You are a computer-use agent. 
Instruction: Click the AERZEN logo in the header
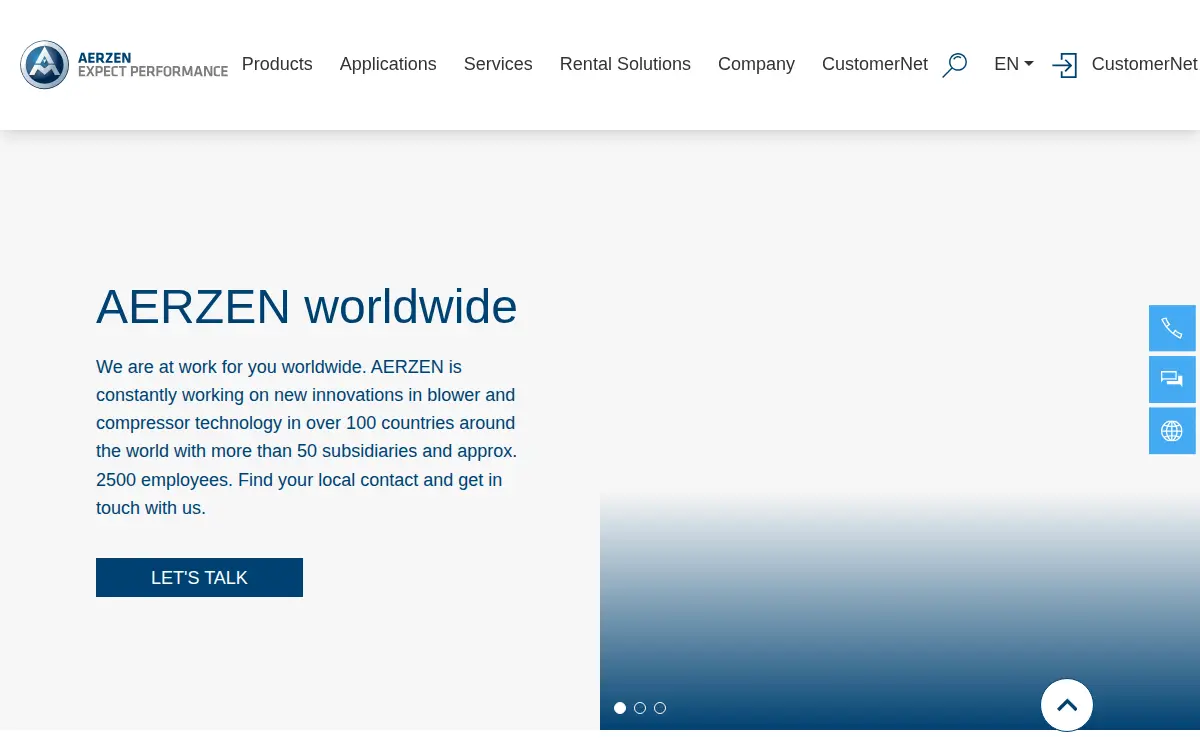click(124, 65)
